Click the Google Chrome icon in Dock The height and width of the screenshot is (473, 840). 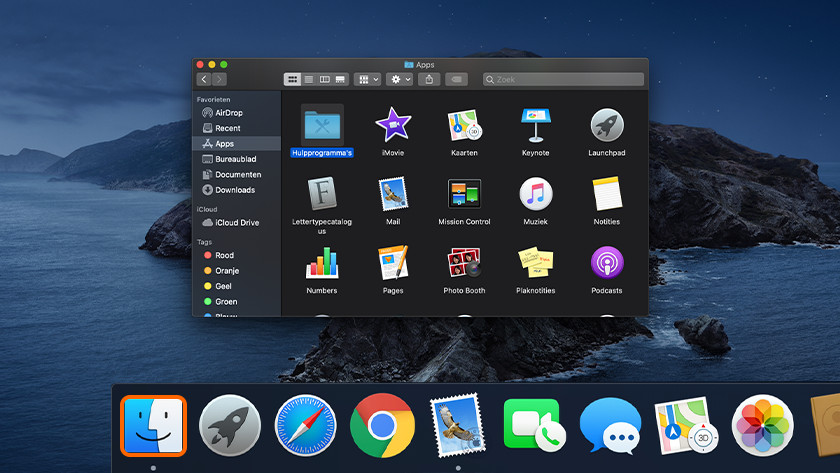pyautogui.click(x=382, y=425)
